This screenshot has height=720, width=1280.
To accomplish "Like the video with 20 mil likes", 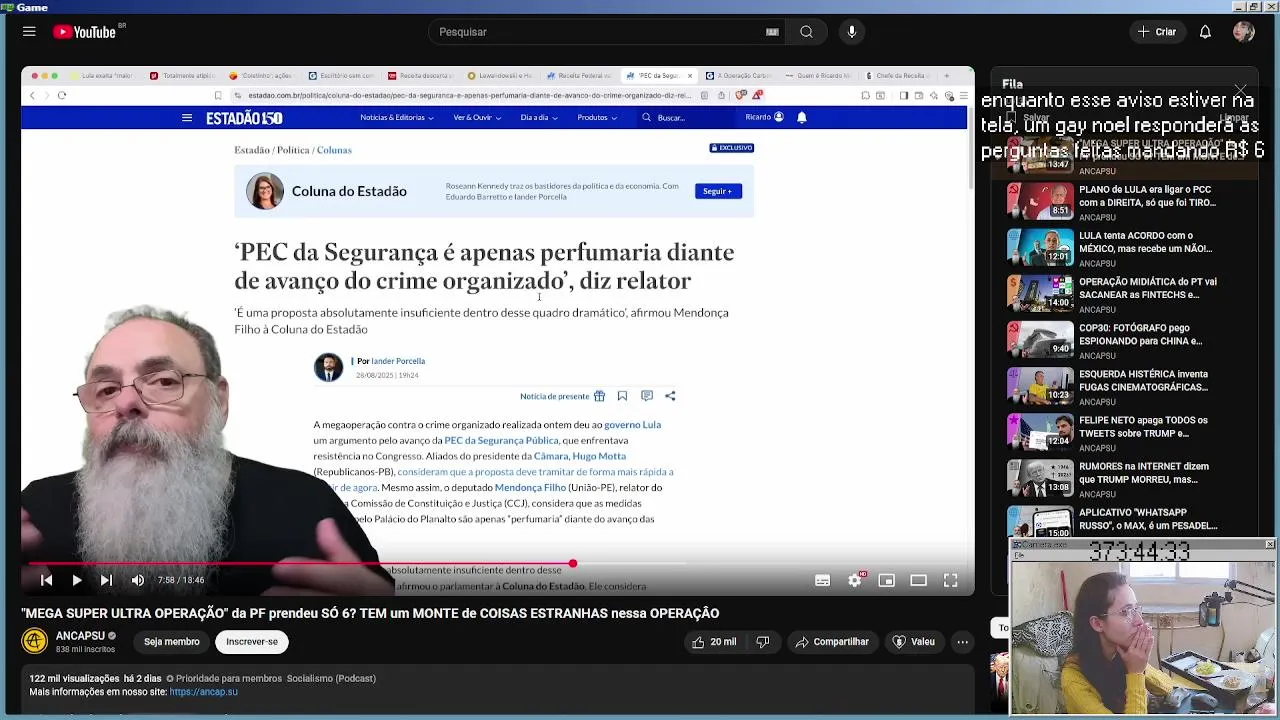I will pyautogui.click(x=714, y=642).
